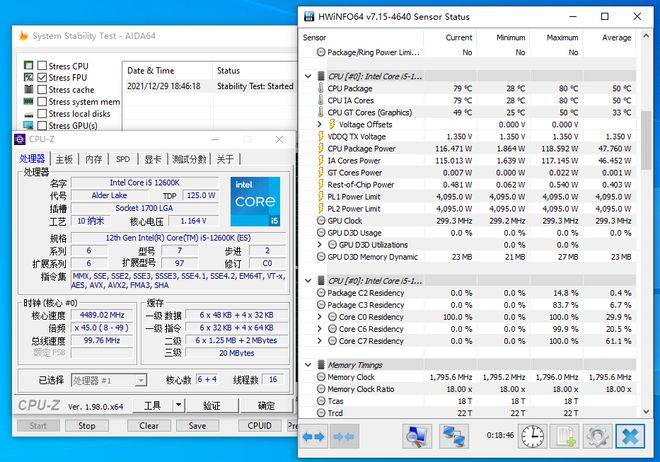Click Memory Timings section chip icon
The image size is (660, 462).
321,365
